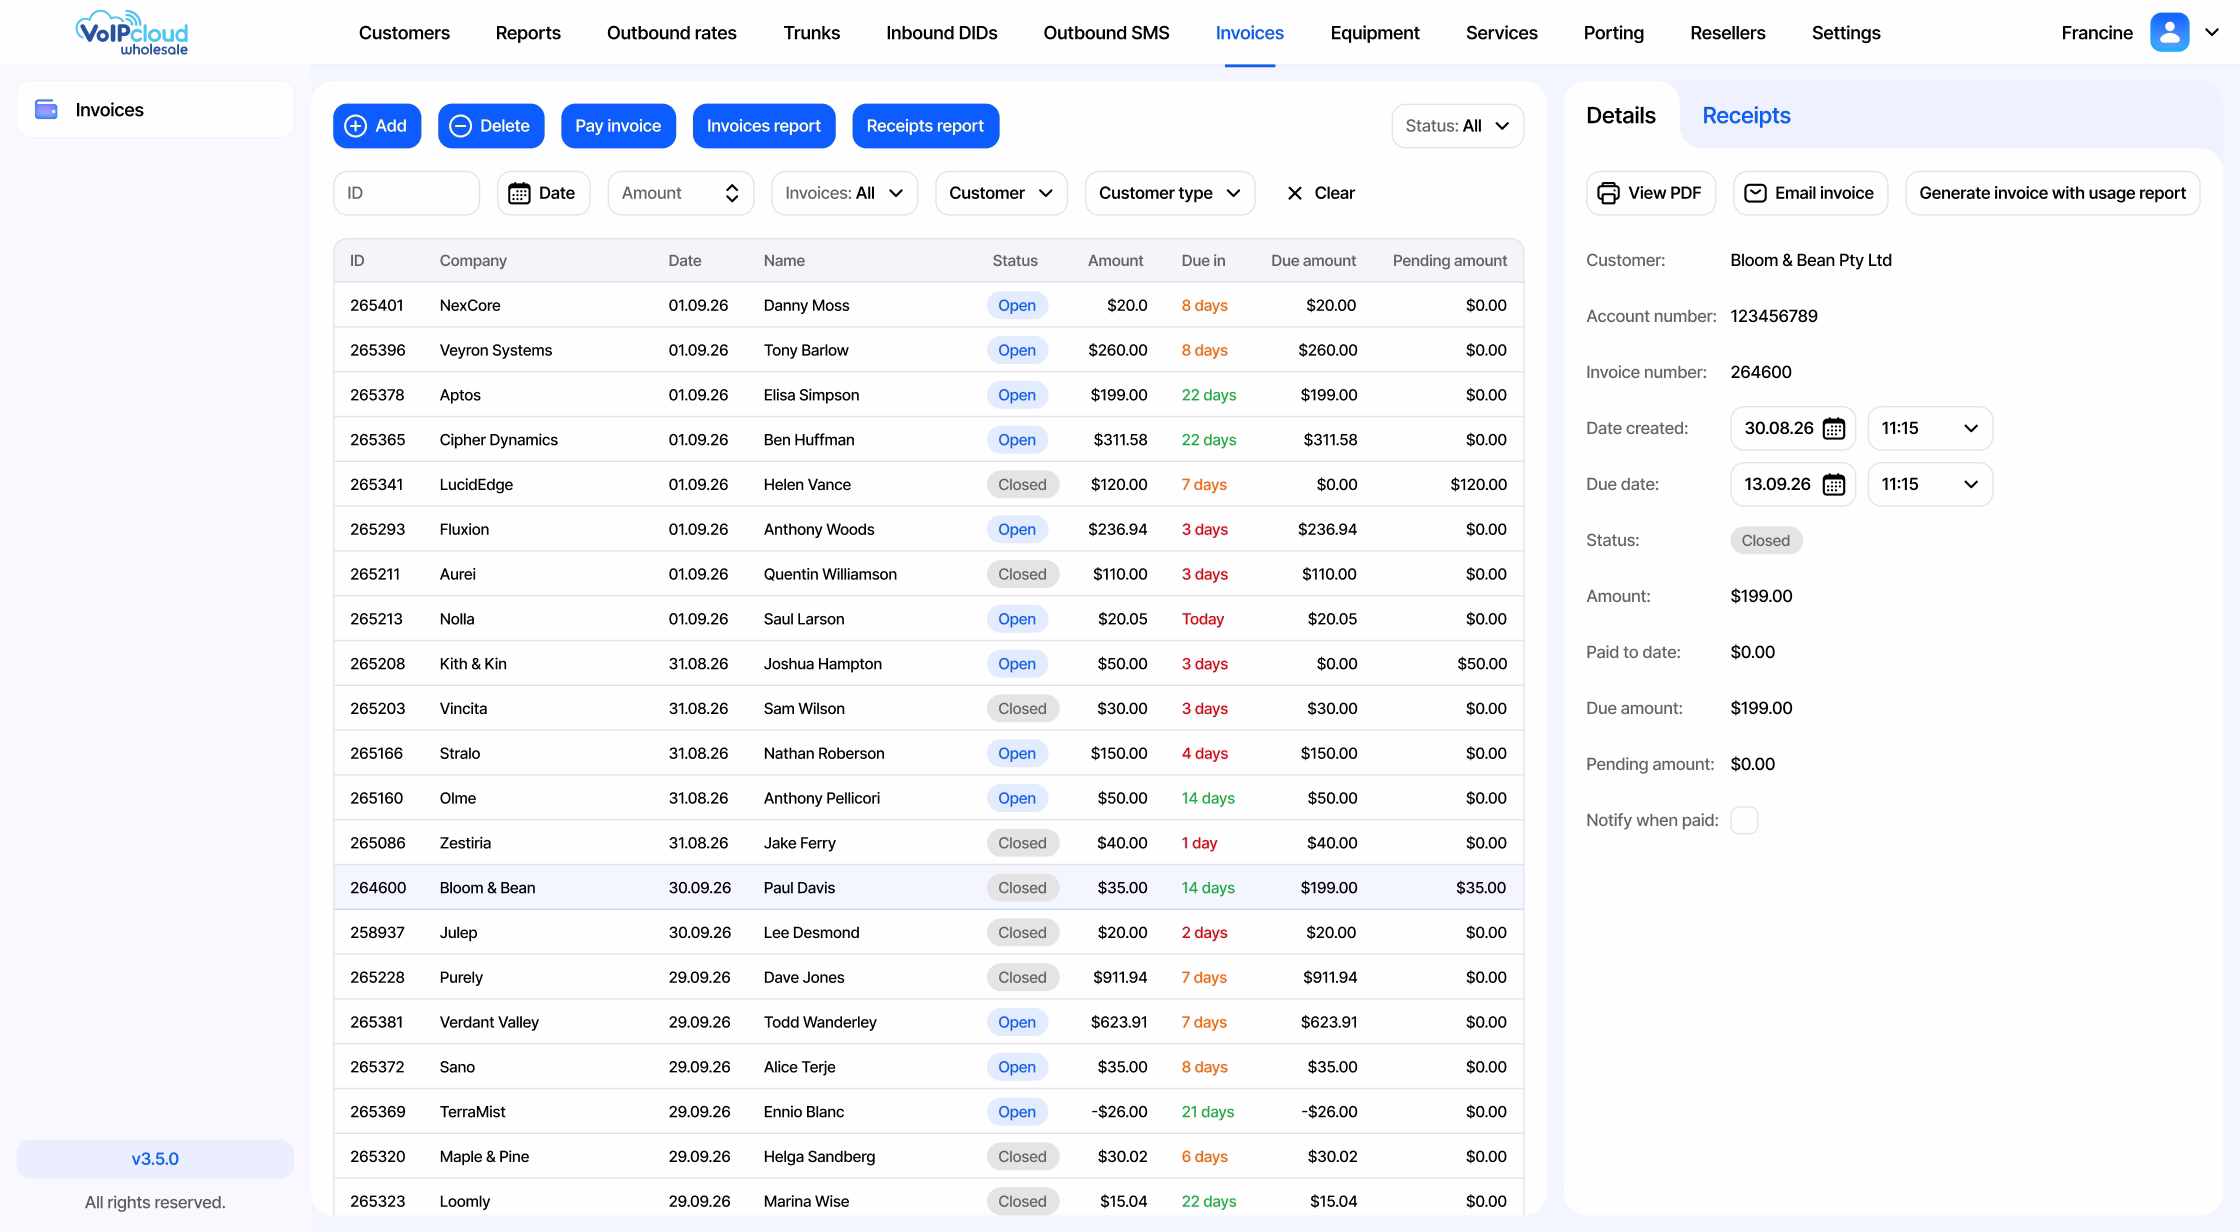Open the Settings menu item

point(1845,33)
